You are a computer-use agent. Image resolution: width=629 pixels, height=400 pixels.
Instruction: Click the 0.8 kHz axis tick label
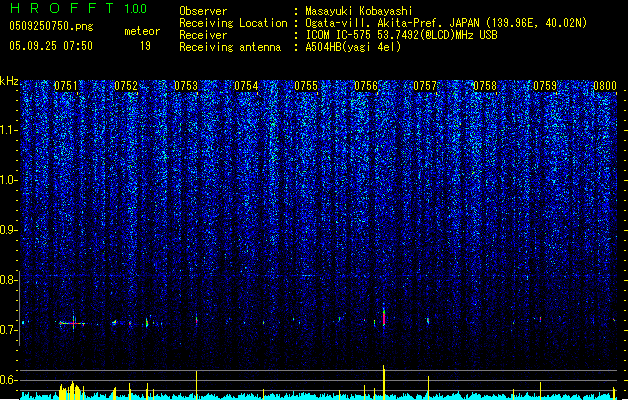(8, 280)
